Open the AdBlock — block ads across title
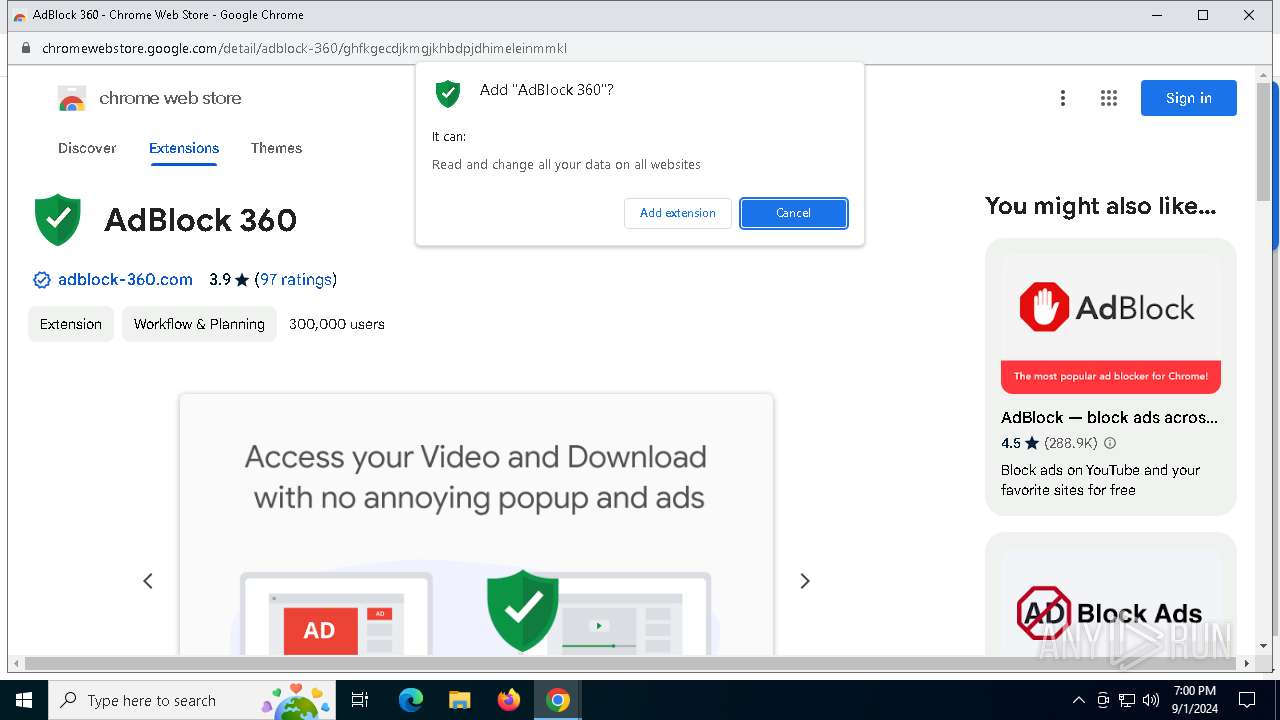Image resolution: width=1280 pixels, height=720 pixels. [1109, 418]
